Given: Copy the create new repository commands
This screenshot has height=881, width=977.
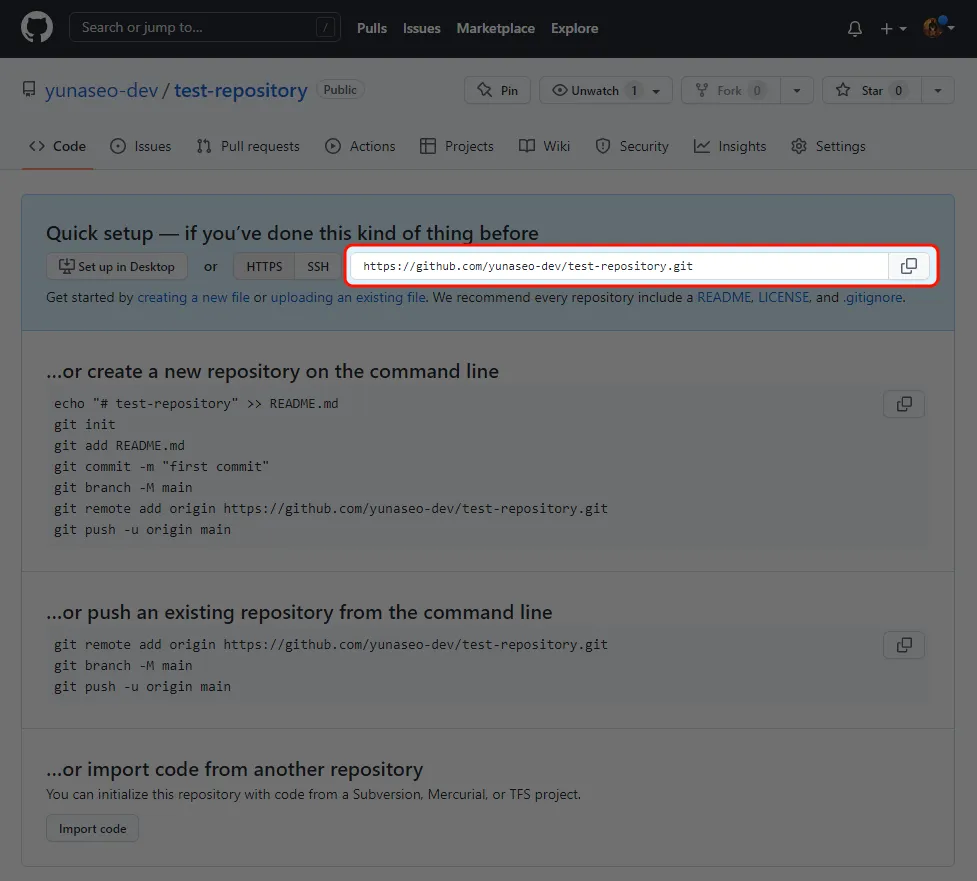Looking at the screenshot, I should pyautogui.click(x=904, y=404).
